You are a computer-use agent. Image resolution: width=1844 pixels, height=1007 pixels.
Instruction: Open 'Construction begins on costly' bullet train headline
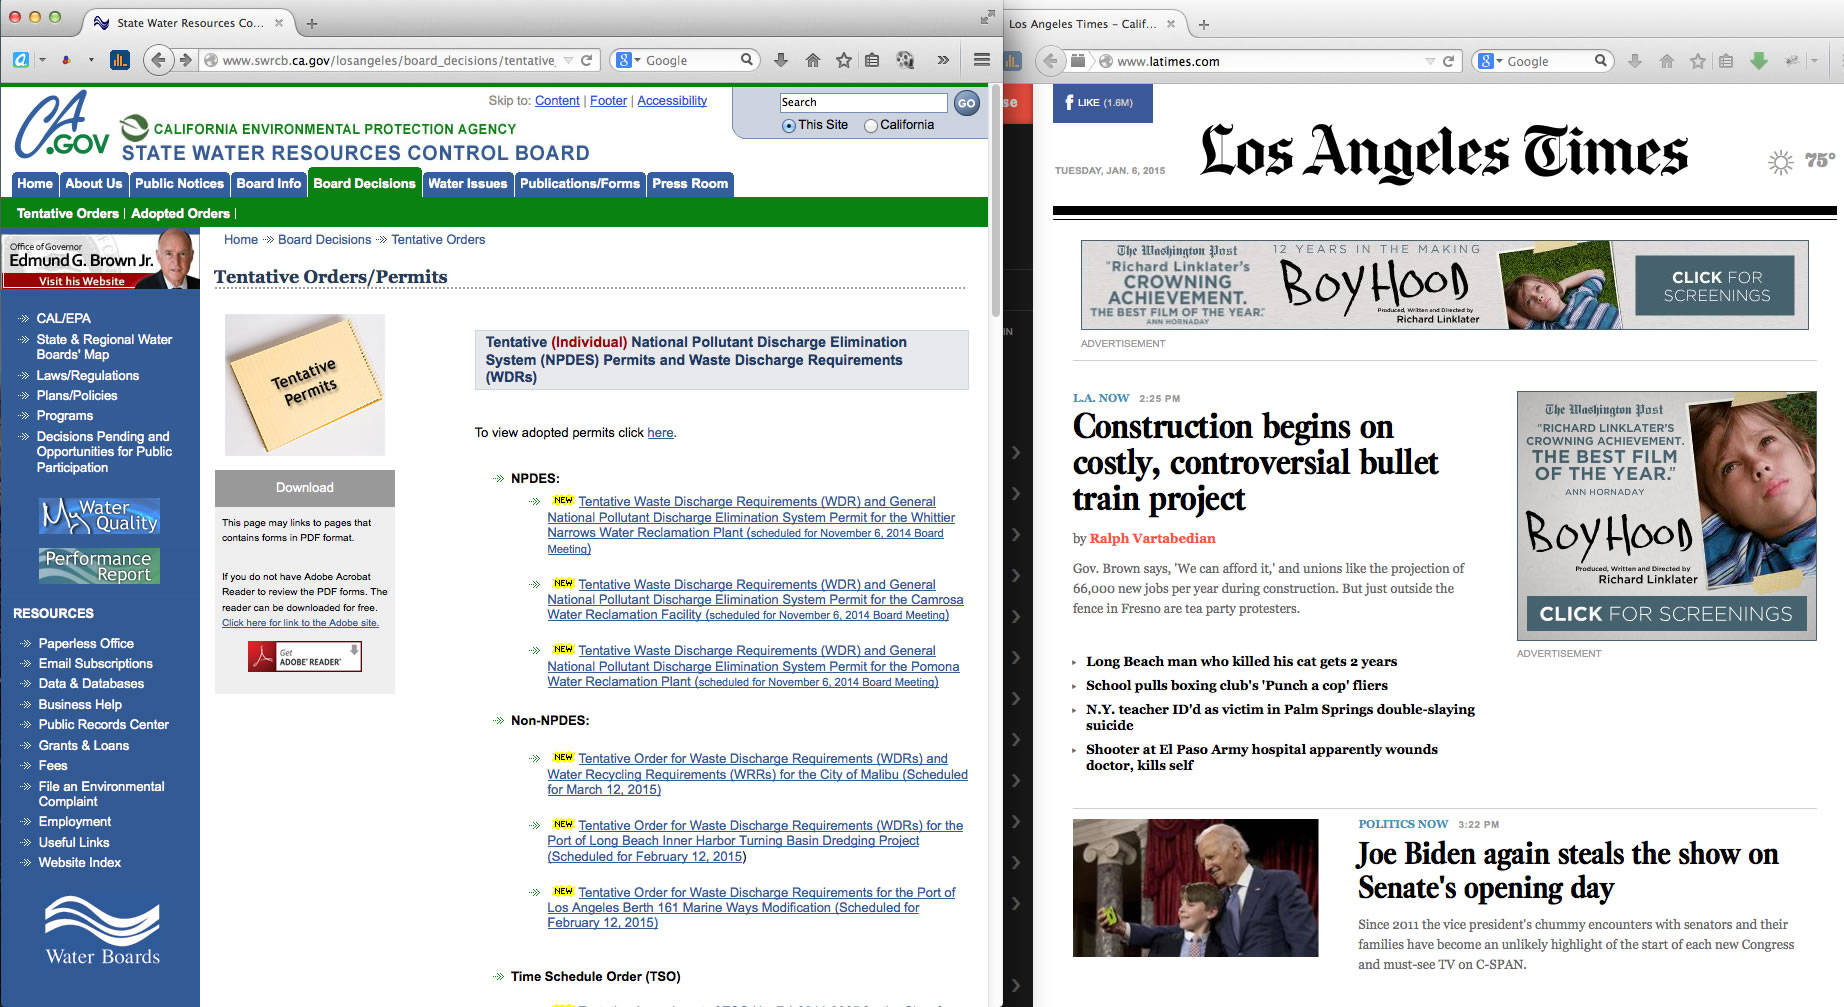[1256, 462]
